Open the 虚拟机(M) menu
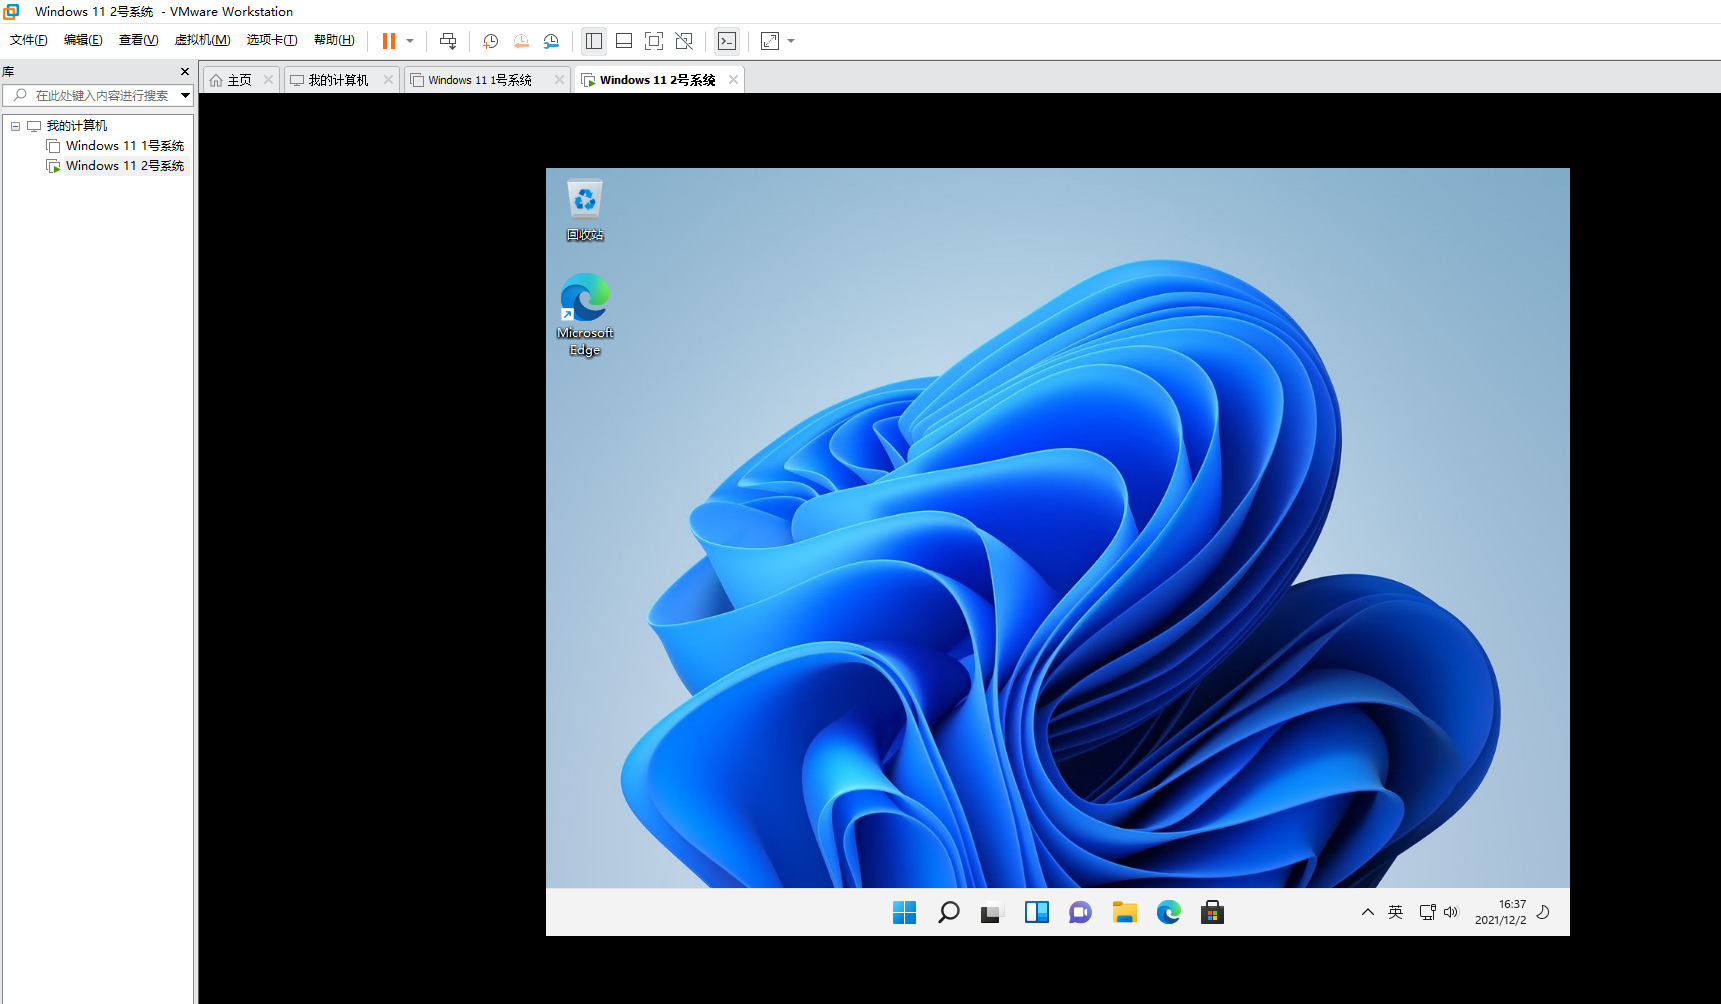This screenshot has width=1721, height=1004. [202, 40]
